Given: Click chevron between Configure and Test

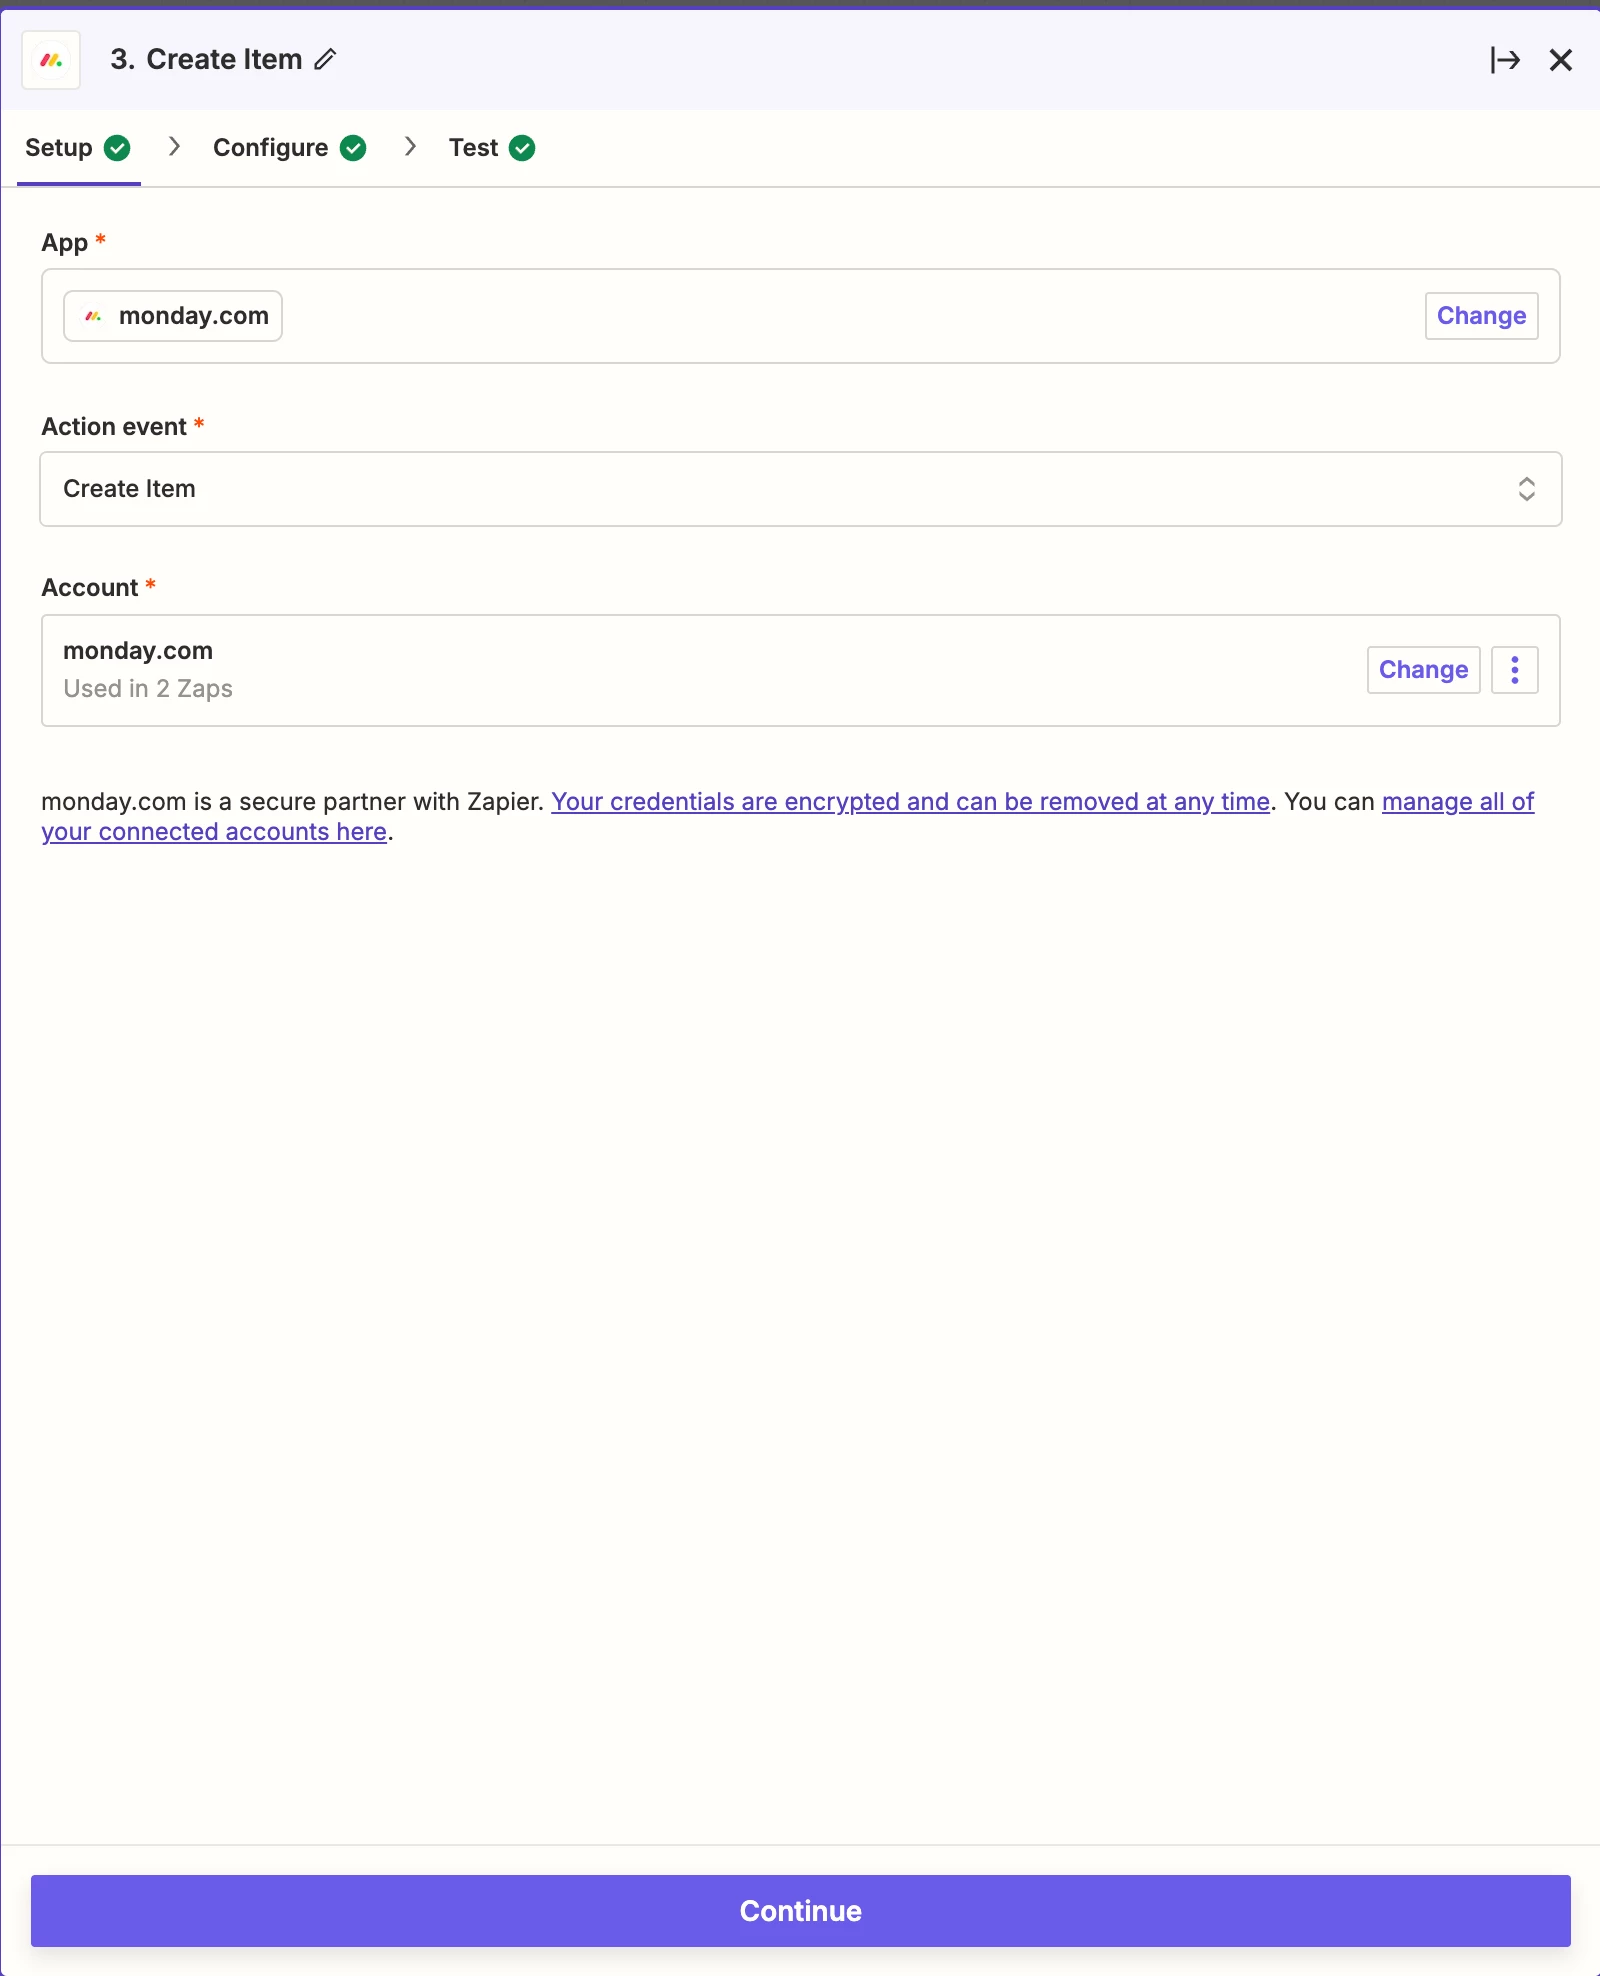Looking at the screenshot, I should [x=410, y=147].
